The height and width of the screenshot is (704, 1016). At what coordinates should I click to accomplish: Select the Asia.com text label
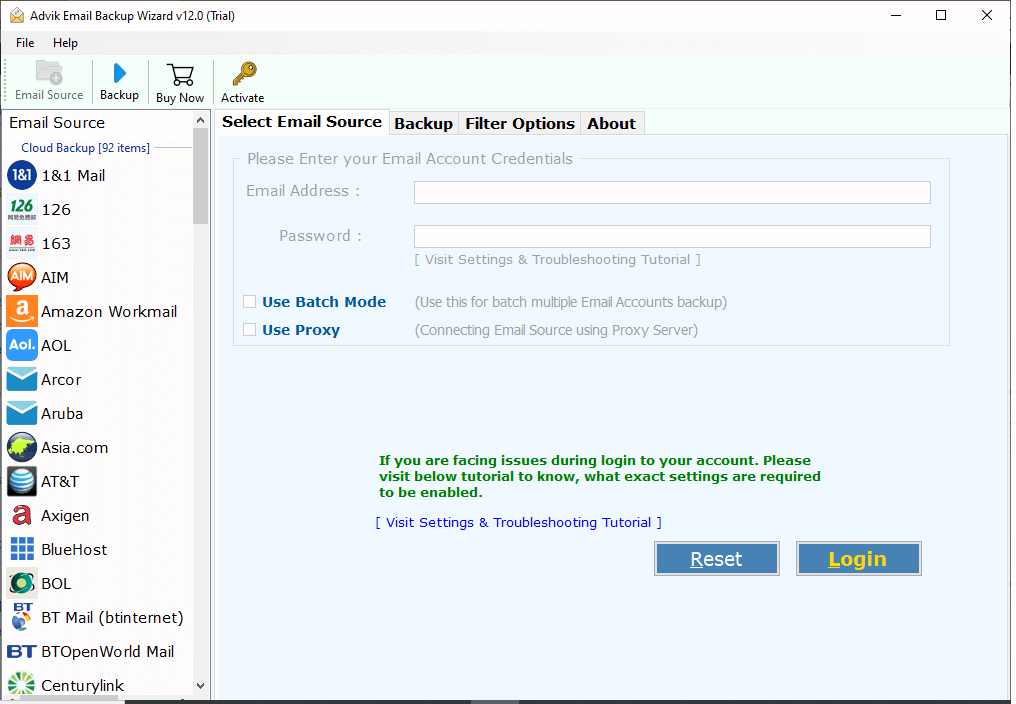point(75,448)
